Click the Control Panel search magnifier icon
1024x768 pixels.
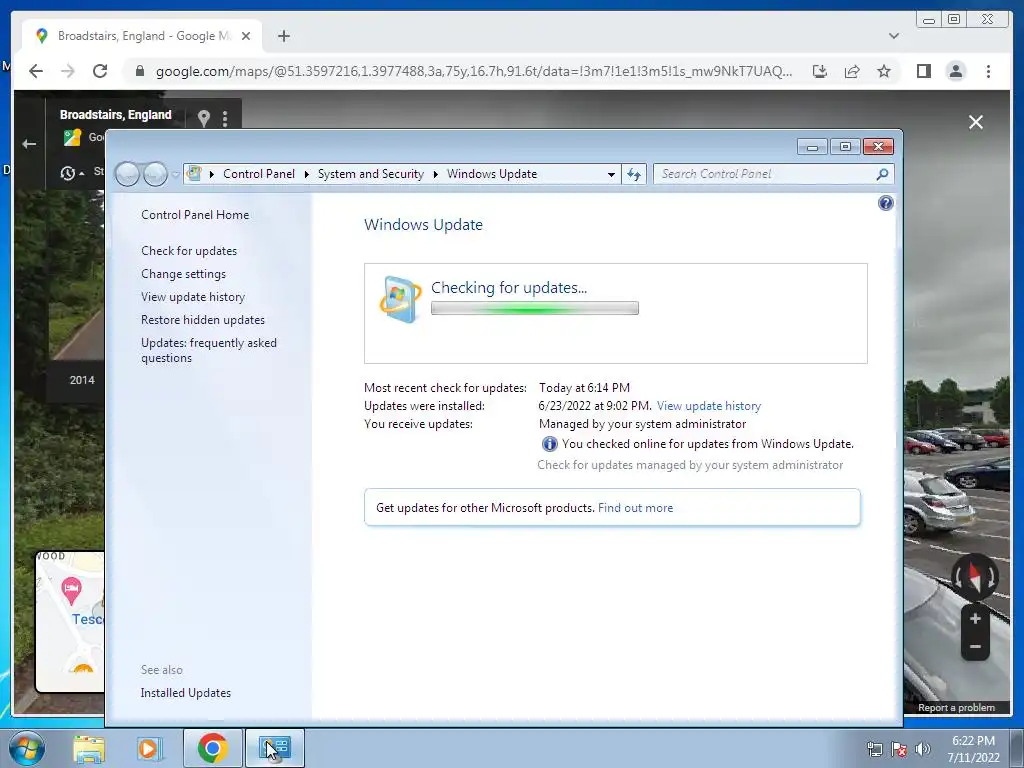click(x=882, y=174)
